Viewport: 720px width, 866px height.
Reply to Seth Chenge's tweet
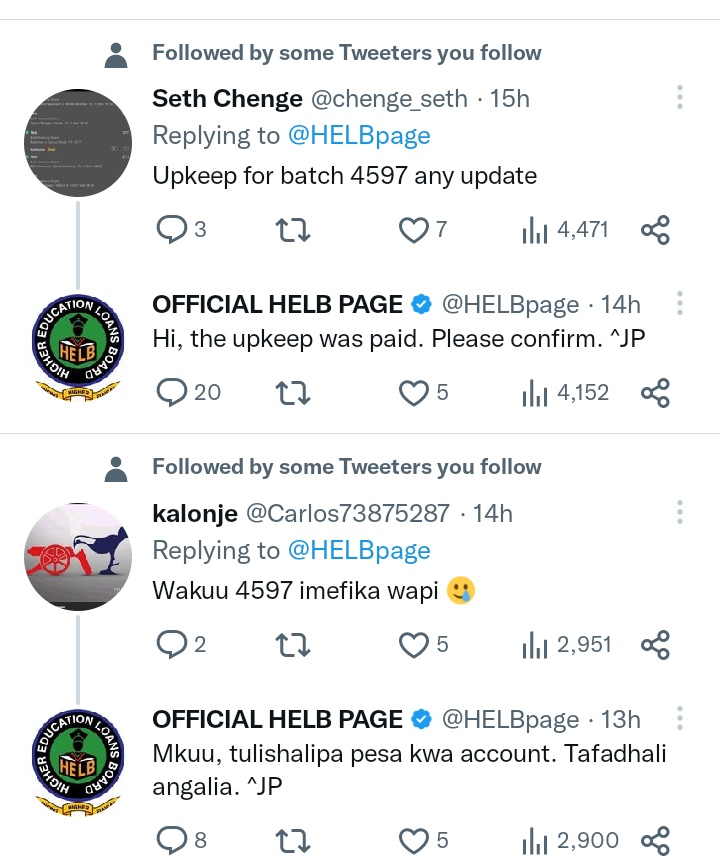172,229
